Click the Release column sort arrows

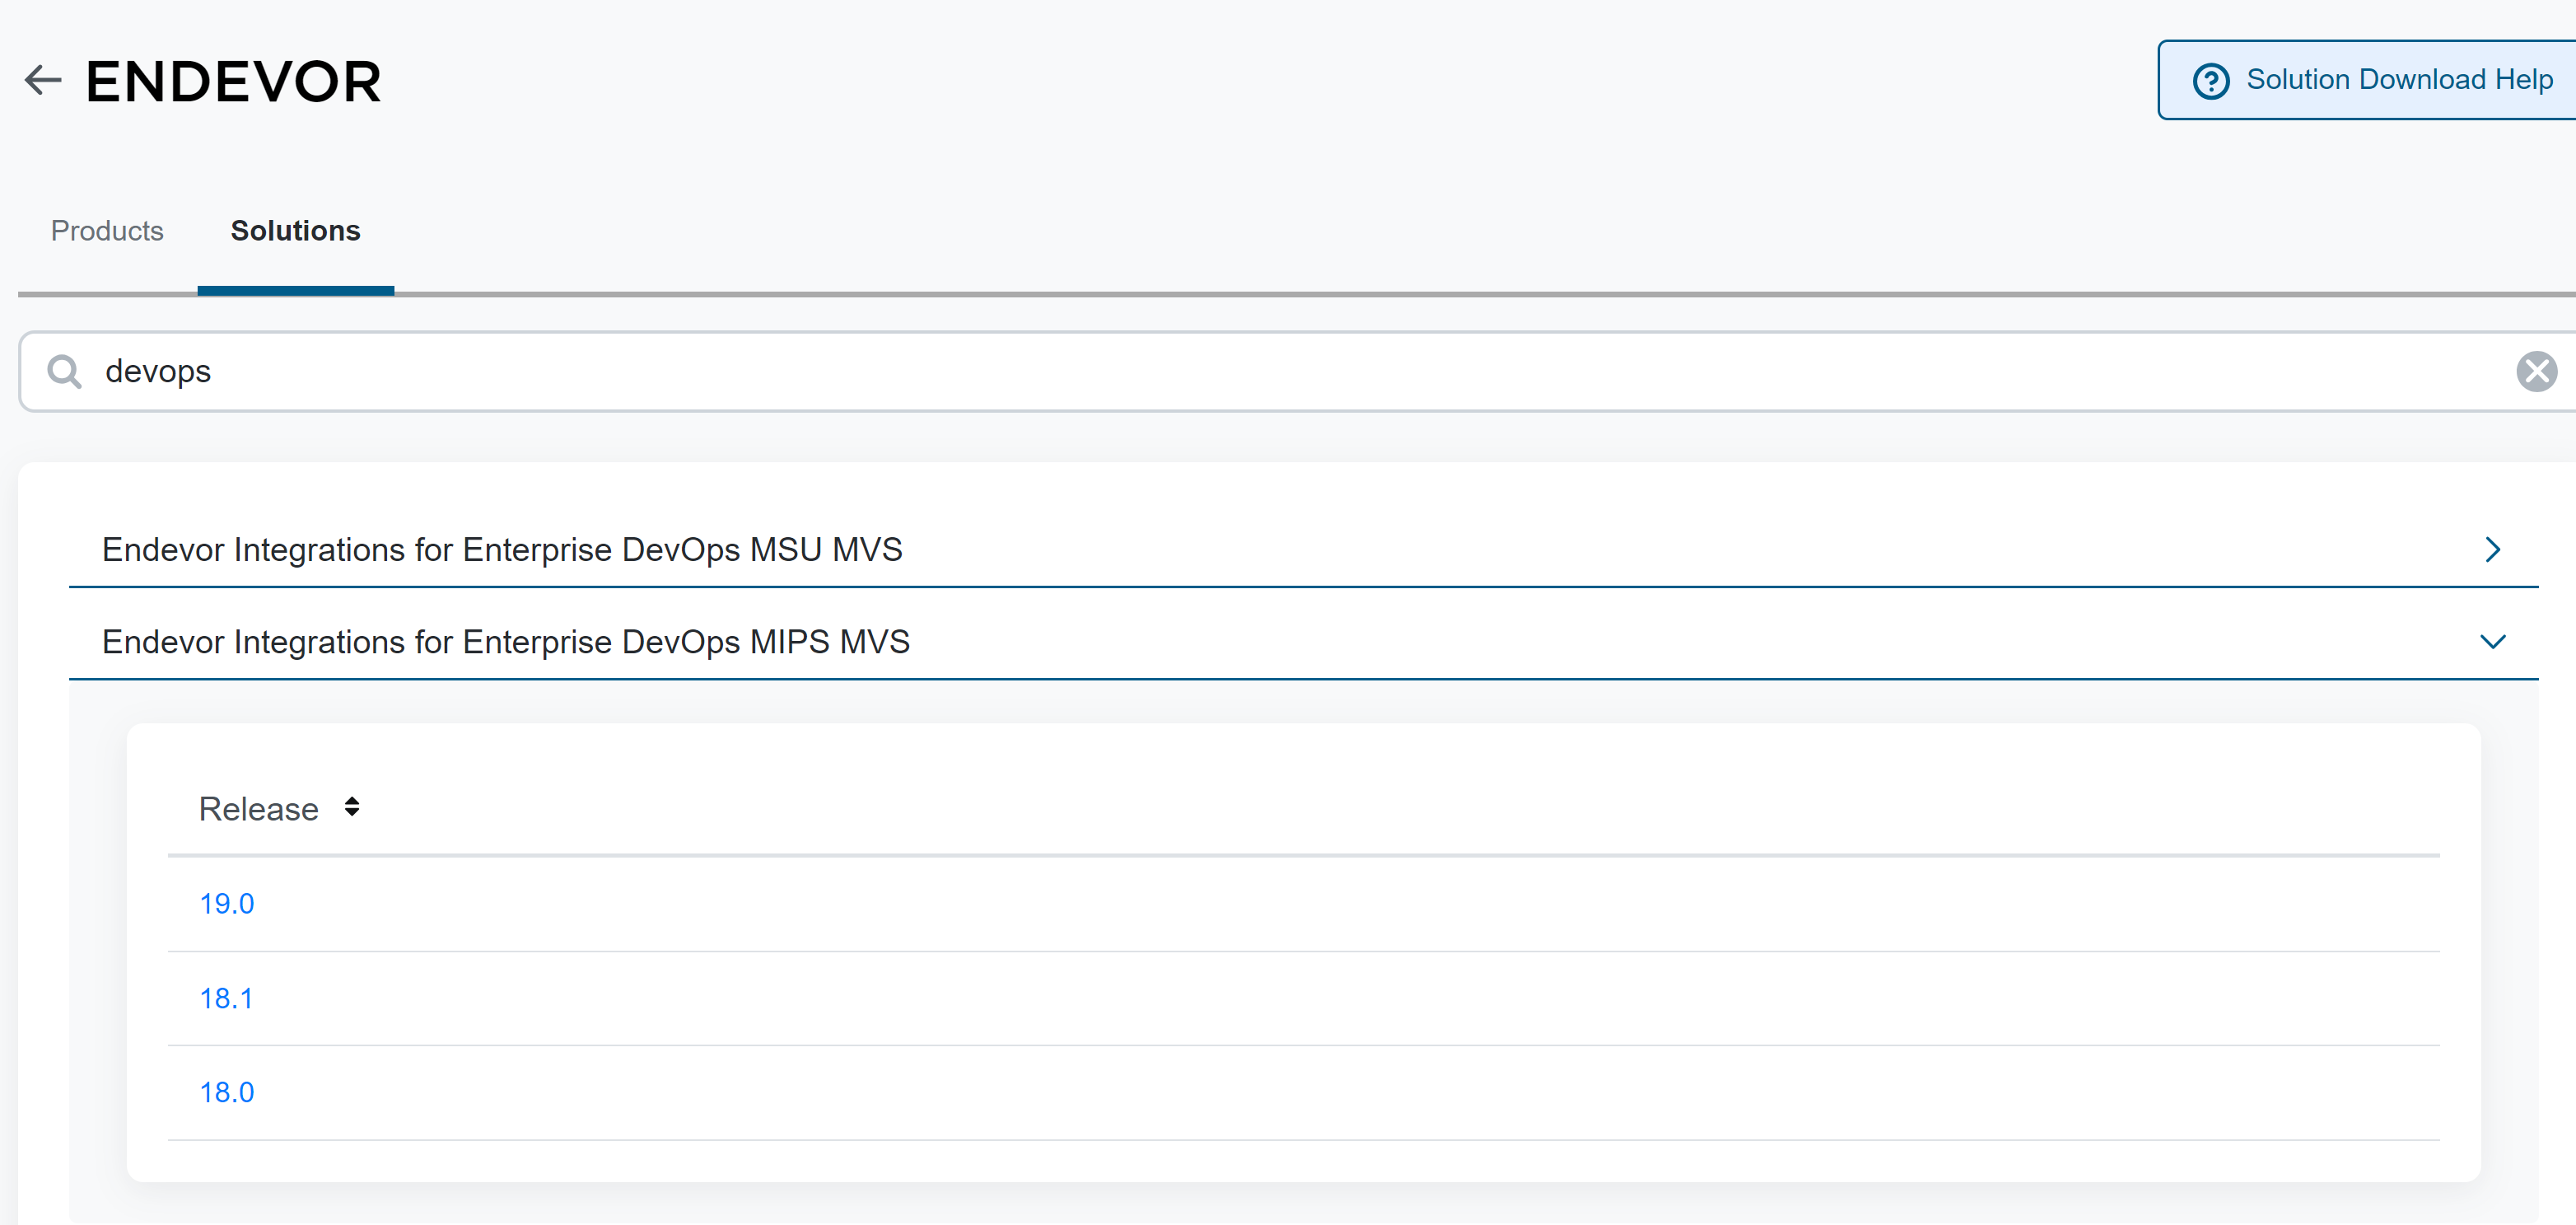(x=351, y=807)
